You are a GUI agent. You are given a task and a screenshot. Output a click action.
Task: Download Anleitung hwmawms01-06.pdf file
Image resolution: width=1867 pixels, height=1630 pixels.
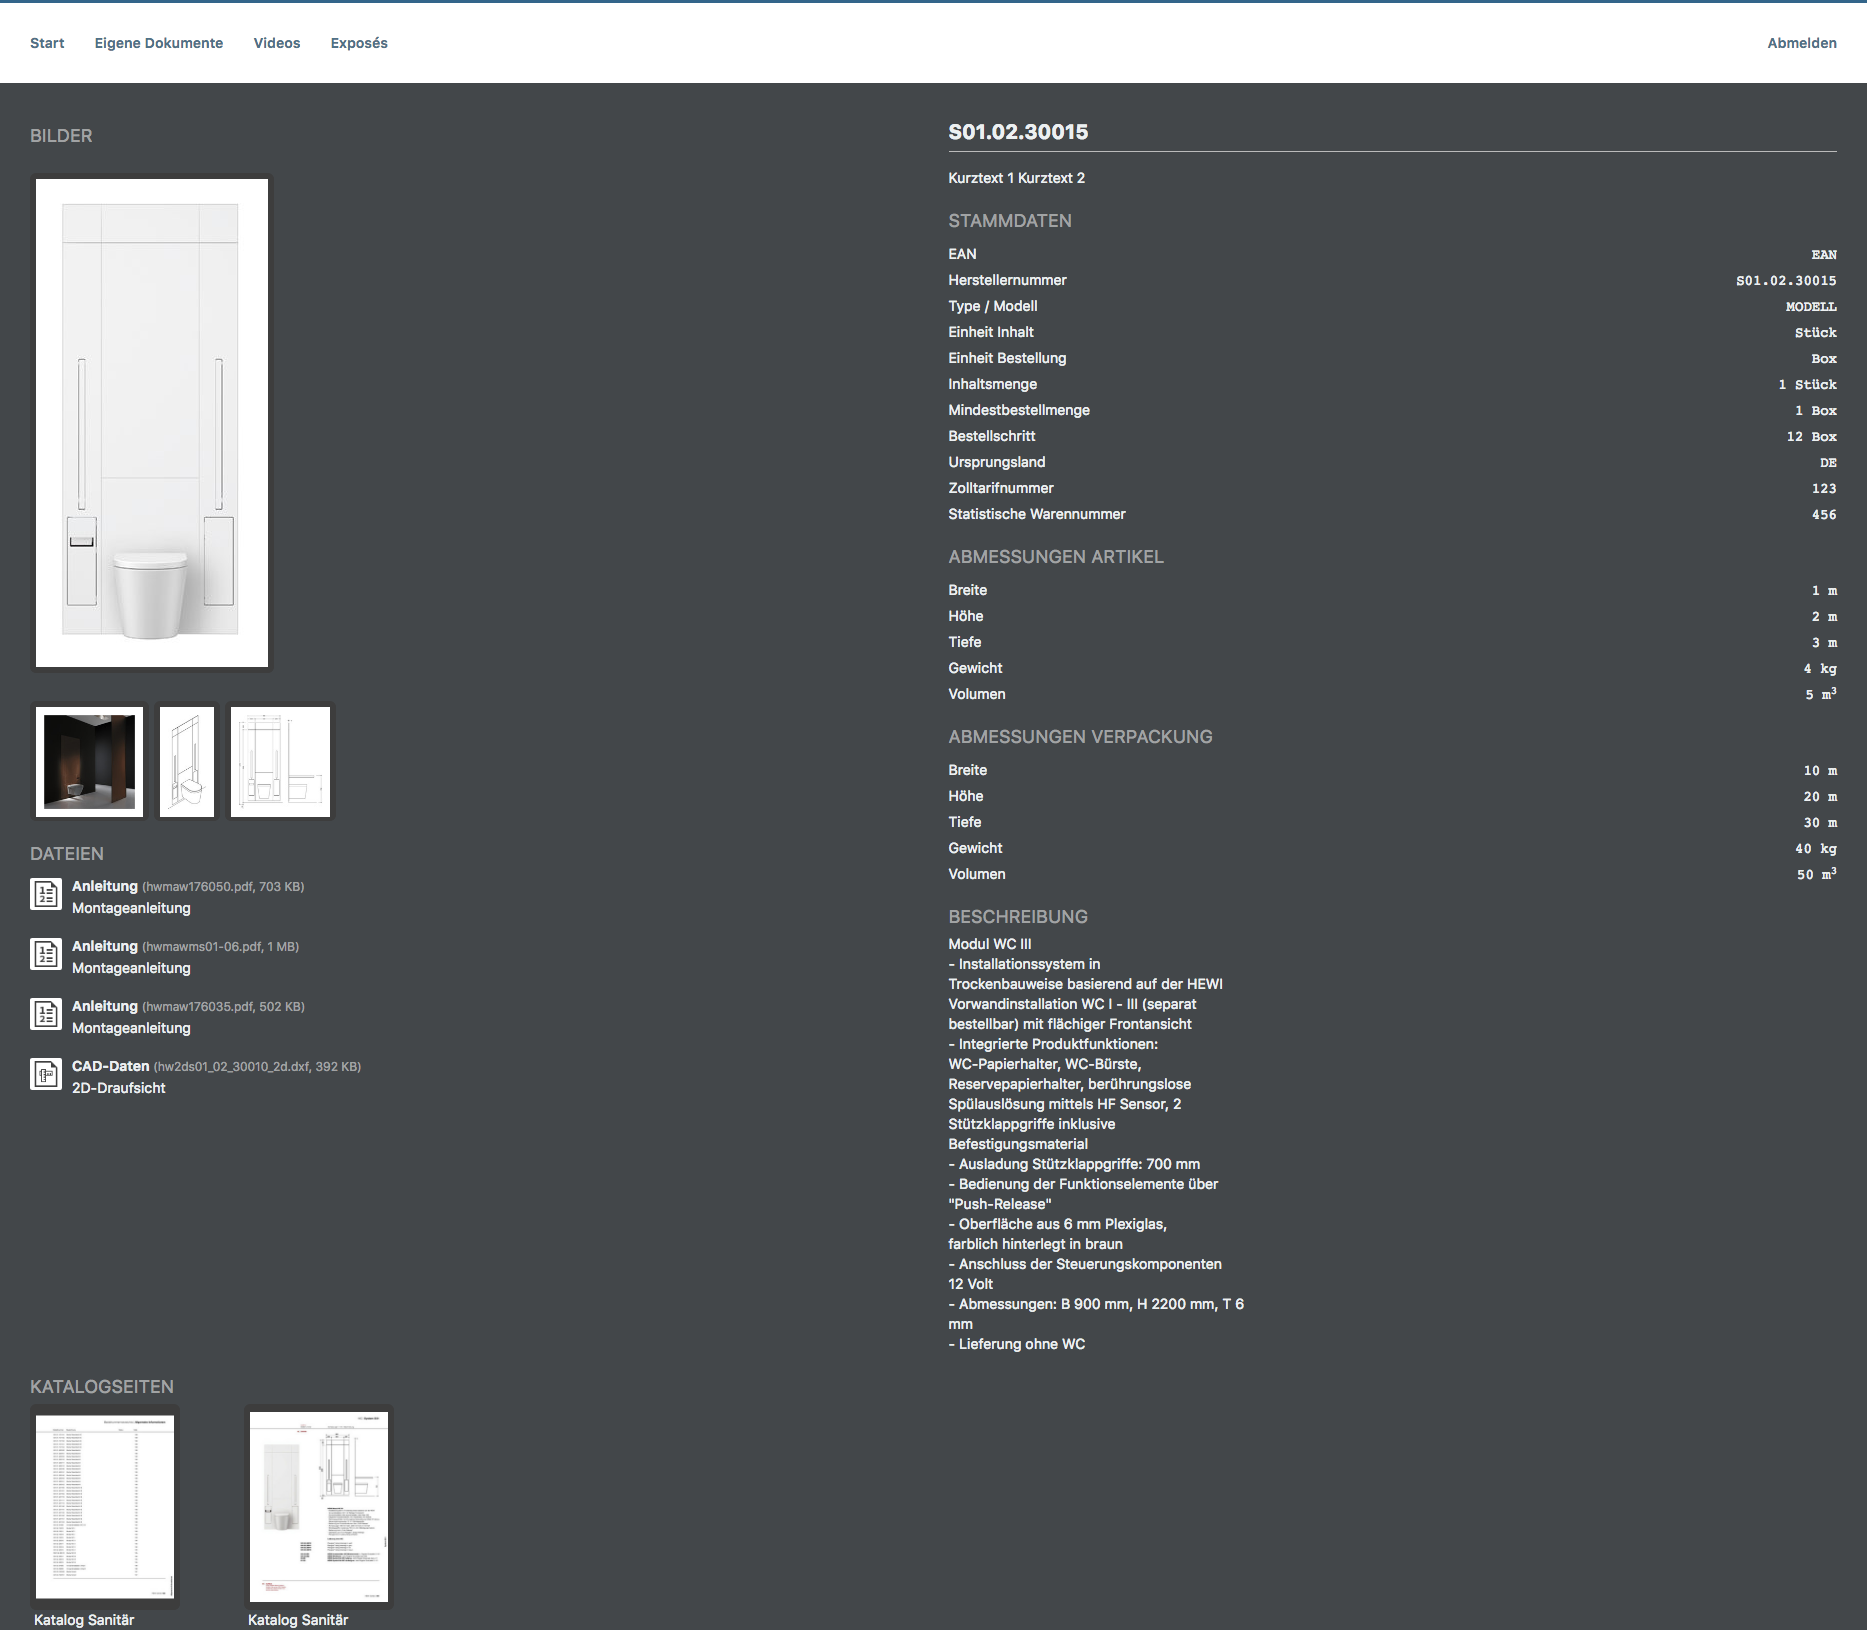105,946
